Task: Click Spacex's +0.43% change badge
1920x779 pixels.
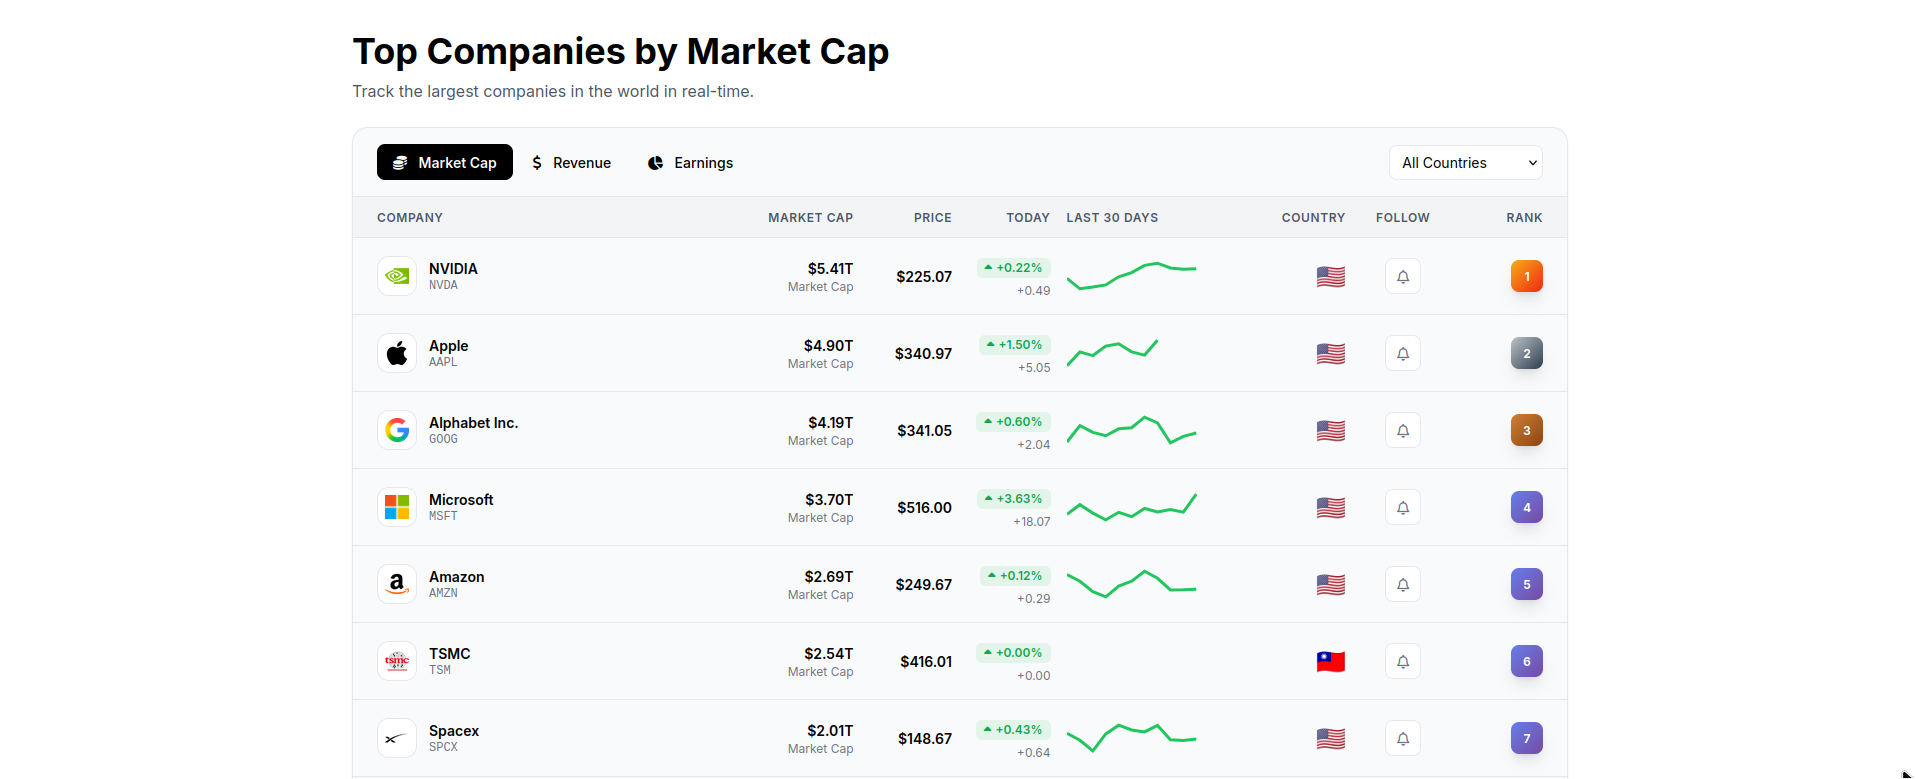Action: 1013,729
